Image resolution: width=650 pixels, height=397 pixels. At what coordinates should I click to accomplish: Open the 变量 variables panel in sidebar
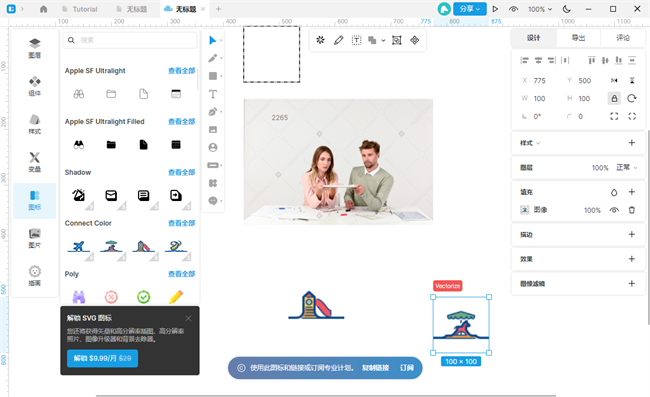(x=34, y=162)
